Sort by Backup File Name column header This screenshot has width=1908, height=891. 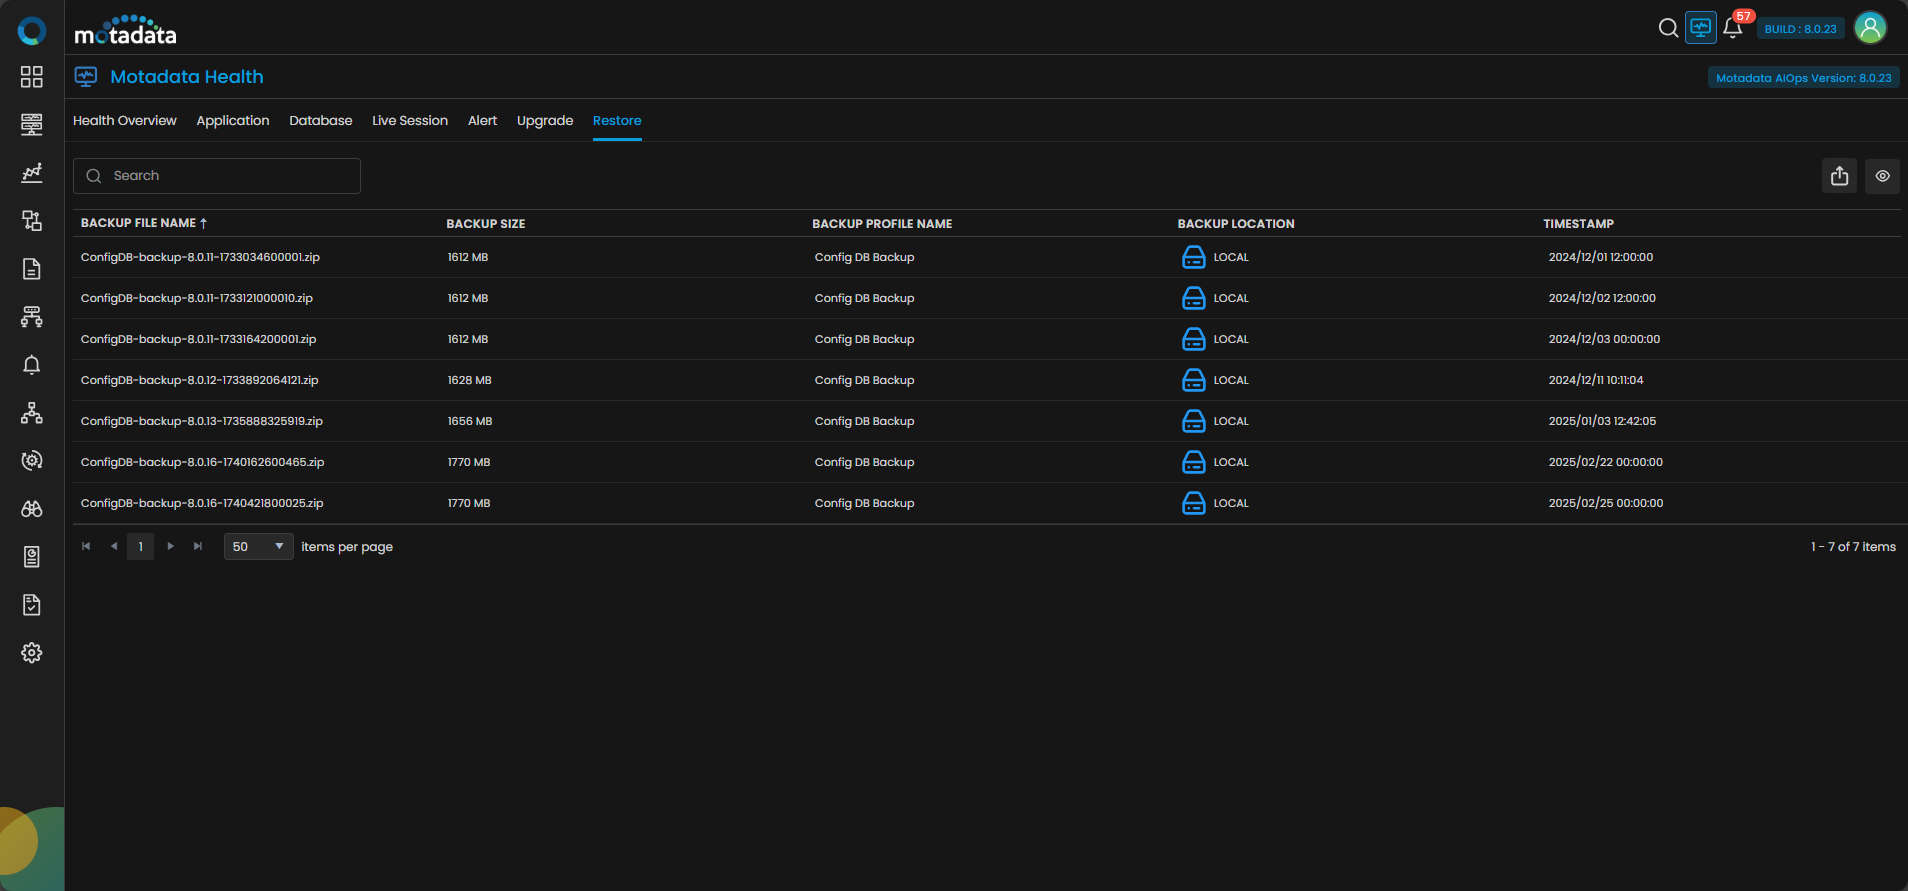144,223
